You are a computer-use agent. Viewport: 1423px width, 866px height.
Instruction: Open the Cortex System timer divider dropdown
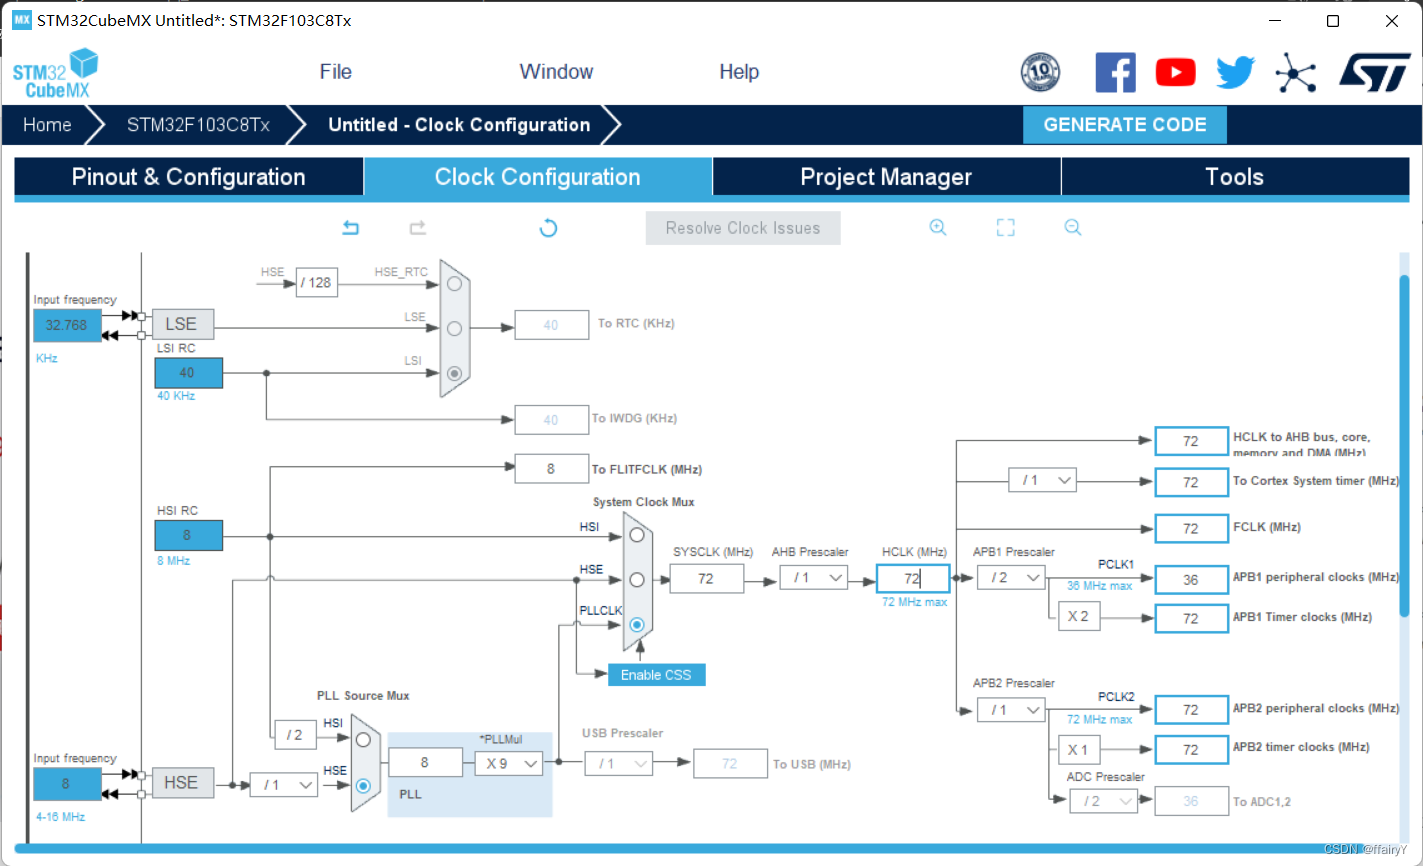1042,481
